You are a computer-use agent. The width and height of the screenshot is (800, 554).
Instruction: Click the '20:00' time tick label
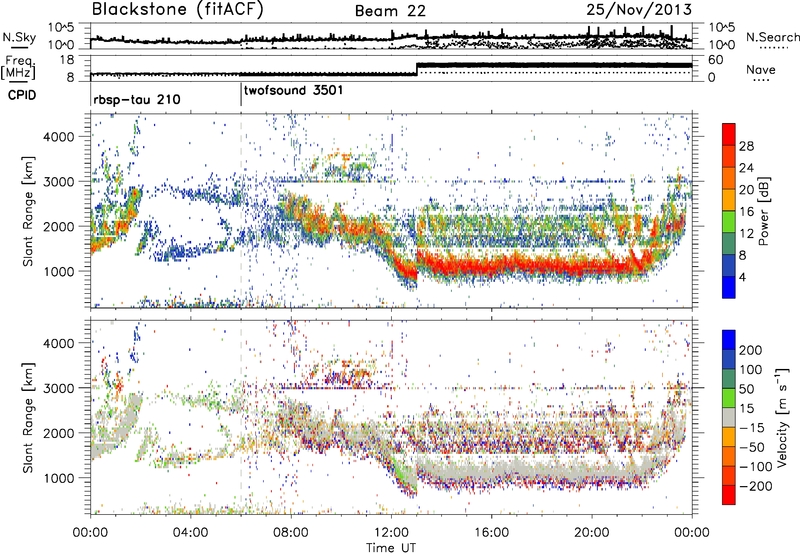click(592, 533)
